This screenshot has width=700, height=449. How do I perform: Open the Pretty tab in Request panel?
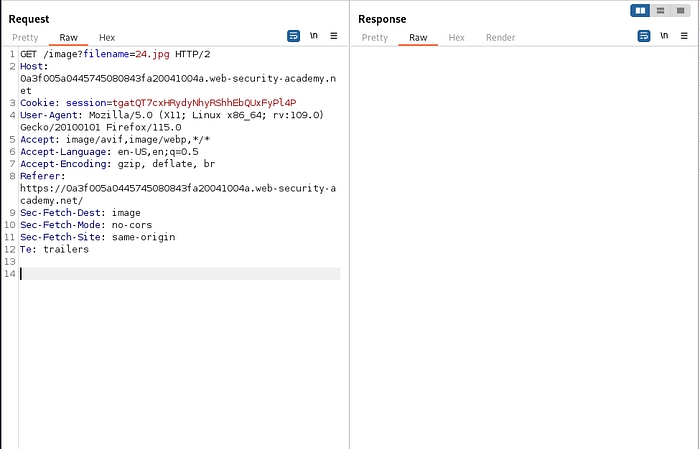(x=25, y=37)
